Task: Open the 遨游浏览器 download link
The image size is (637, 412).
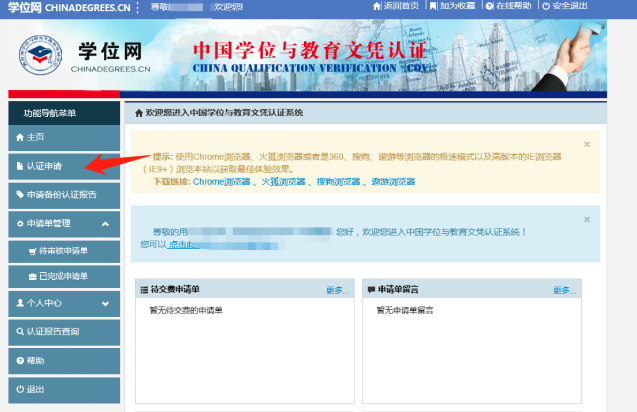Action: (x=393, y=182)
